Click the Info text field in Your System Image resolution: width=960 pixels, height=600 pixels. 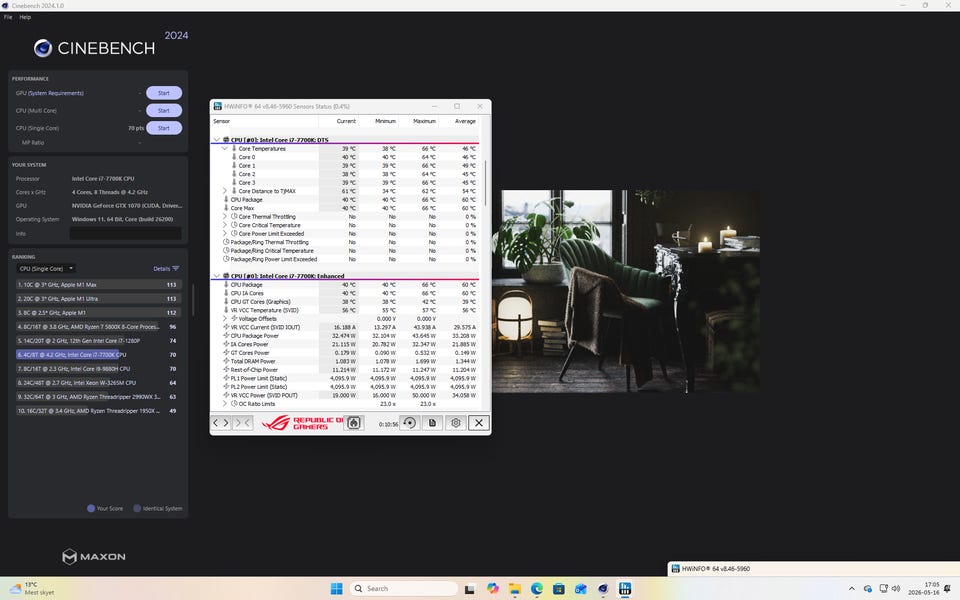coord(126,233)
